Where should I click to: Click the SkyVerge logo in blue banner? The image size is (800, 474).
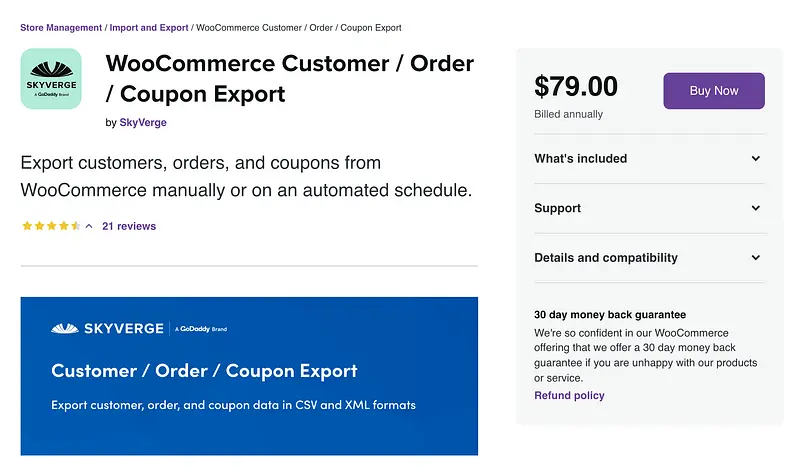110,328
